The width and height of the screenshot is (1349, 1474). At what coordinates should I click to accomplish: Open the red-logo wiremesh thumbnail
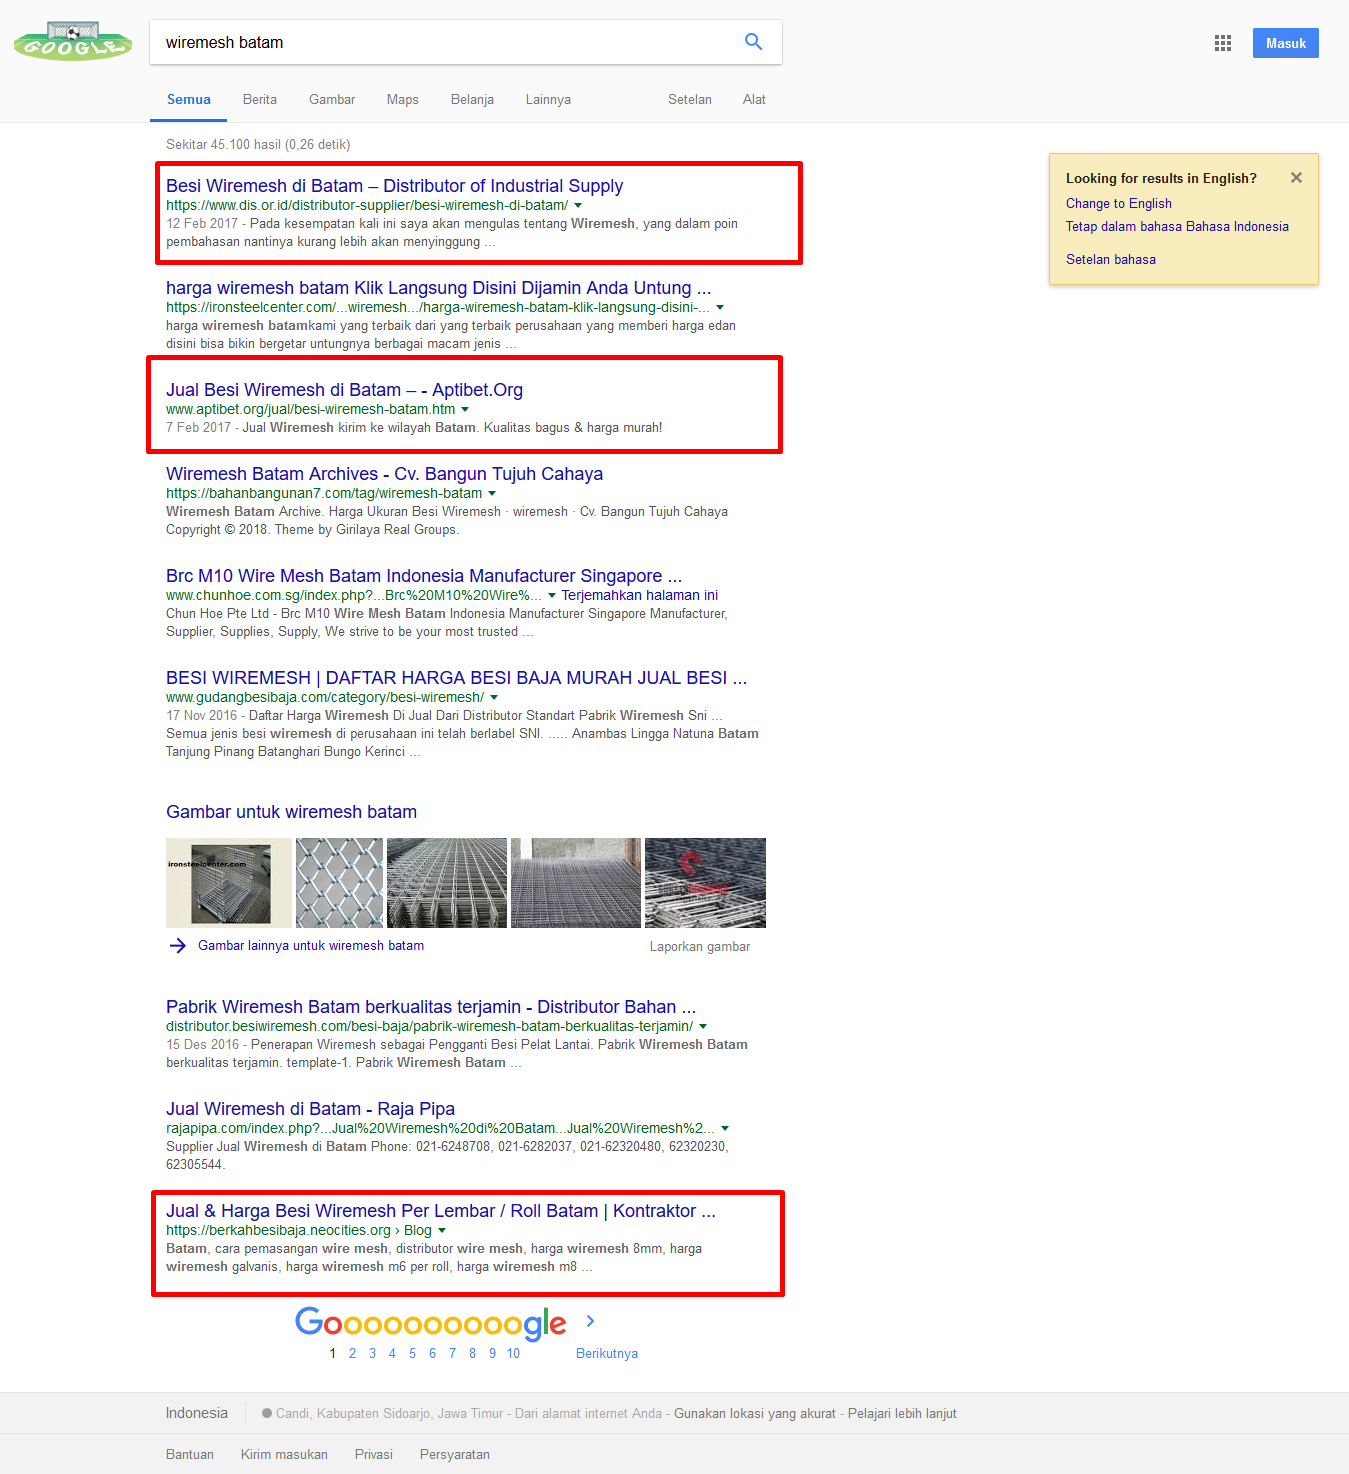pos(705,883)
